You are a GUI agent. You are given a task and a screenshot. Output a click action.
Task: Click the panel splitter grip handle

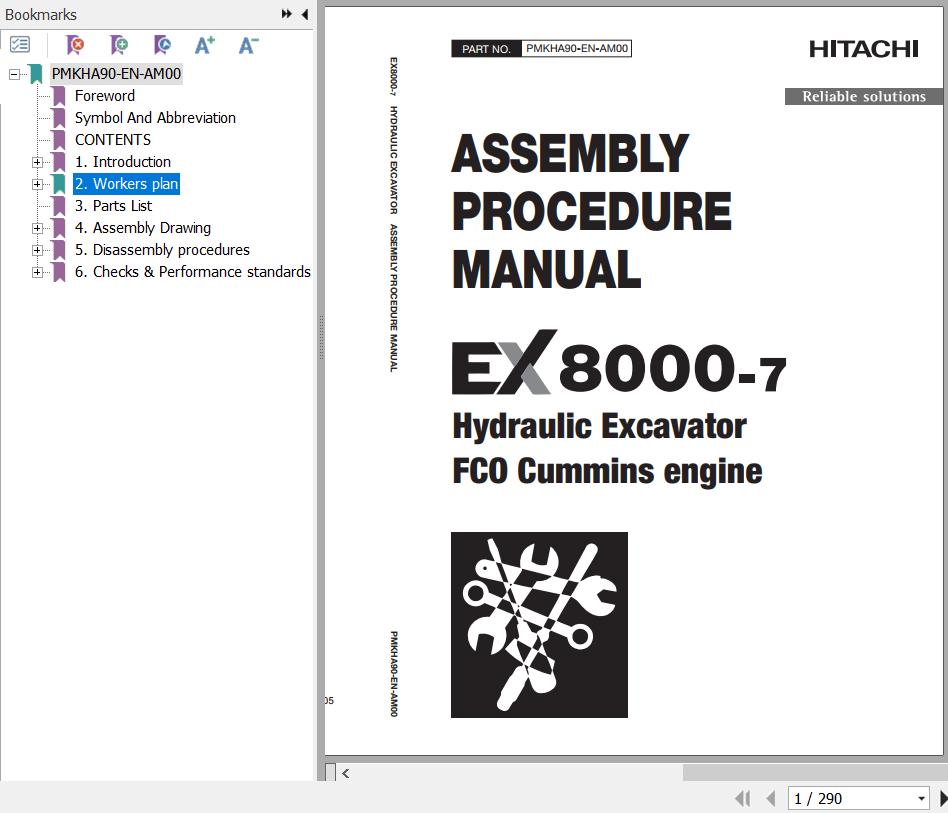[x=321, y=337]
